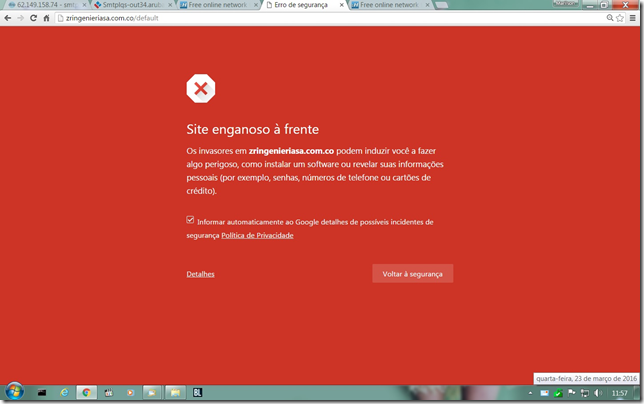Go to the browser Home page
The width and height of the screenshot is (644, 404).
tap(46, 18)
